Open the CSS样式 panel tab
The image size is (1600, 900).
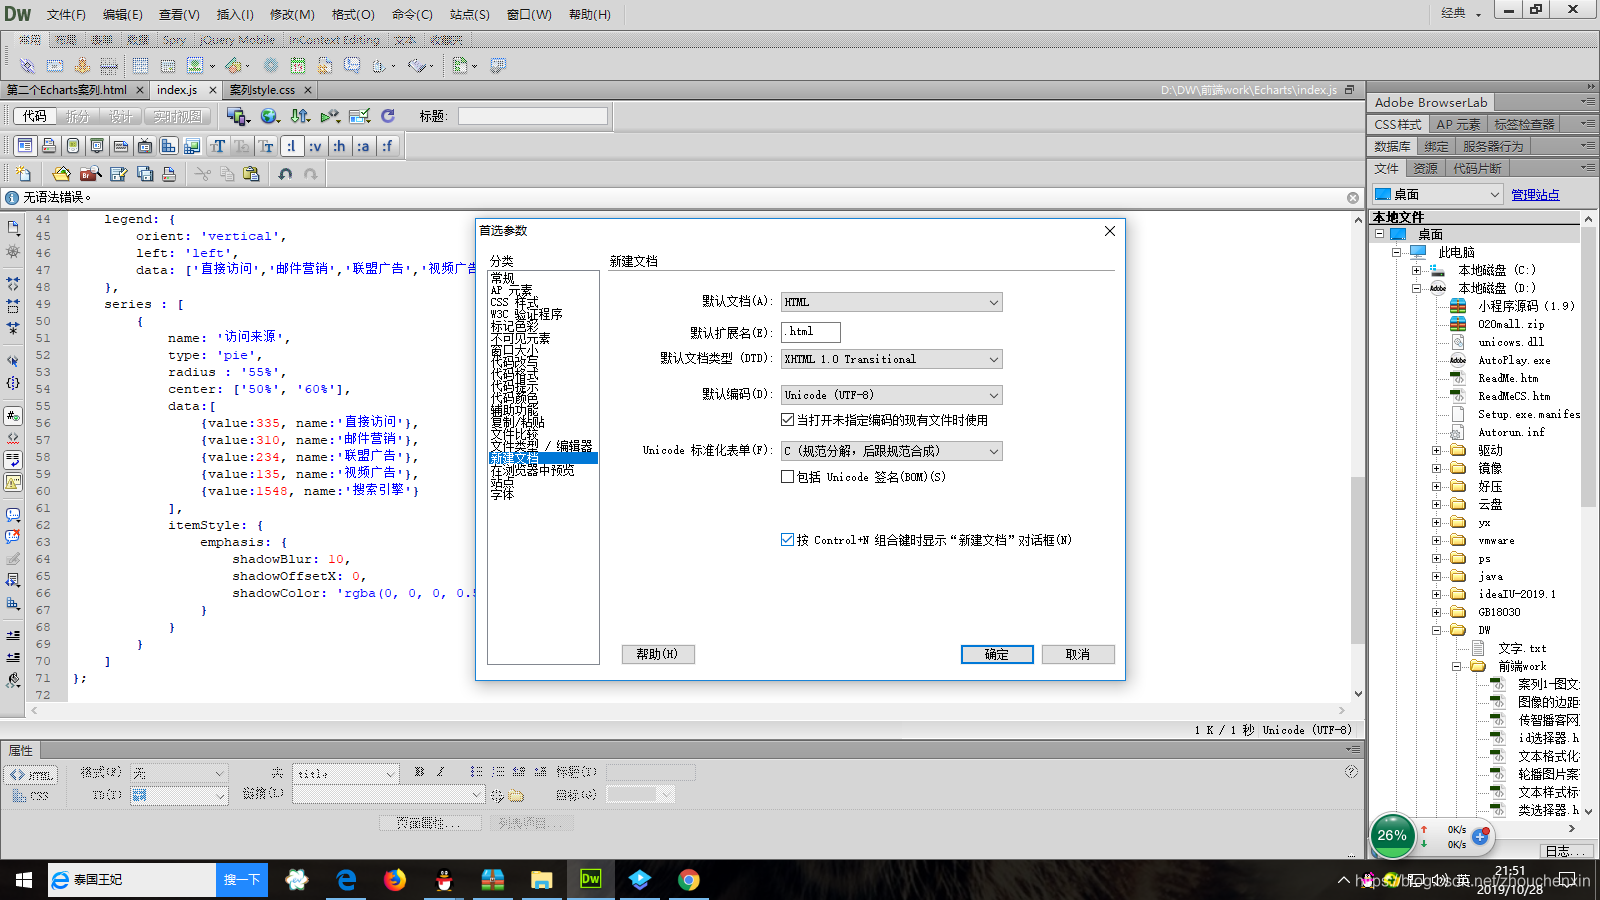pyautogui.click(x=1398, y=124)
